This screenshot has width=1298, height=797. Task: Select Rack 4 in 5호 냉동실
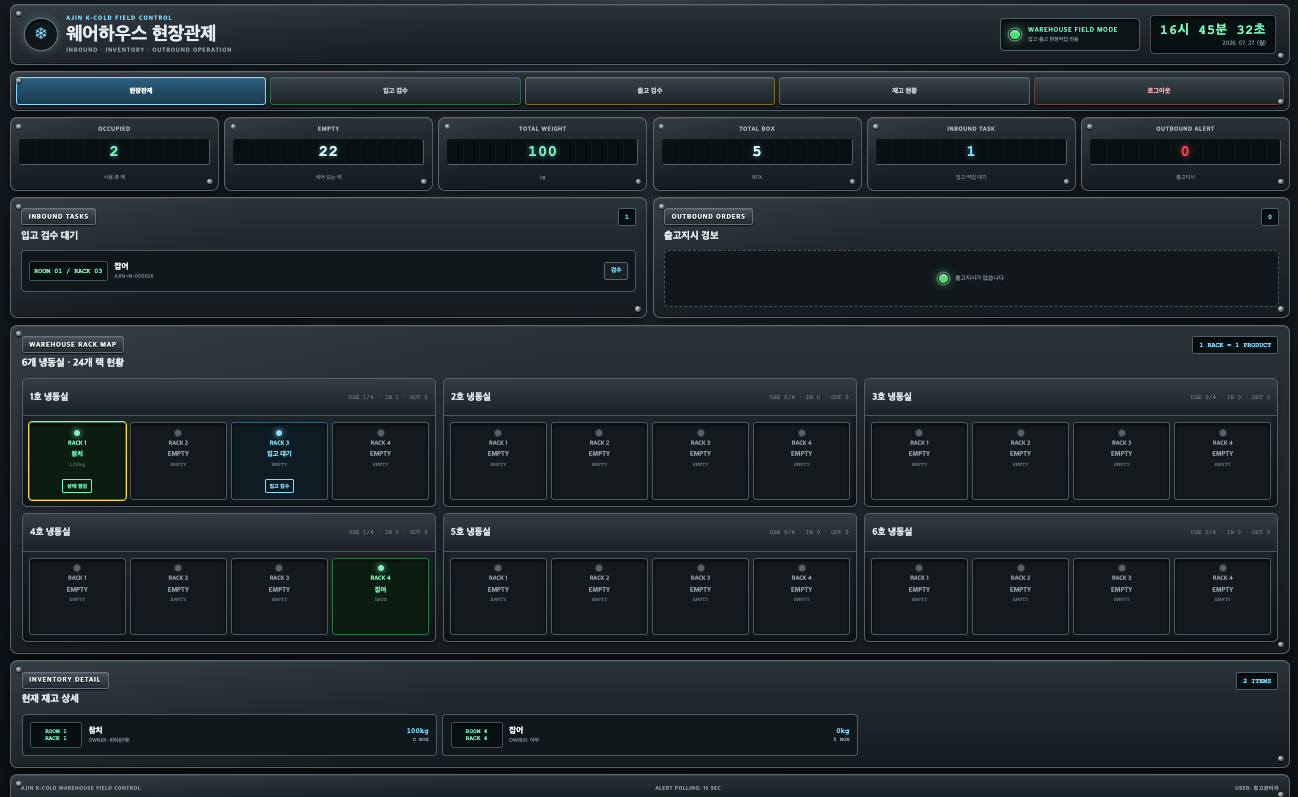(x=801, y=596)
